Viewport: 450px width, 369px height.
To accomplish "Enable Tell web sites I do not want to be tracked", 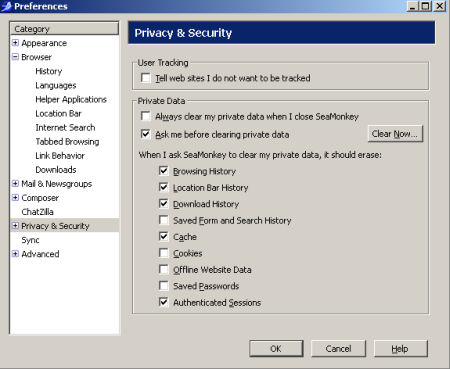I will (x=145, y=78).
